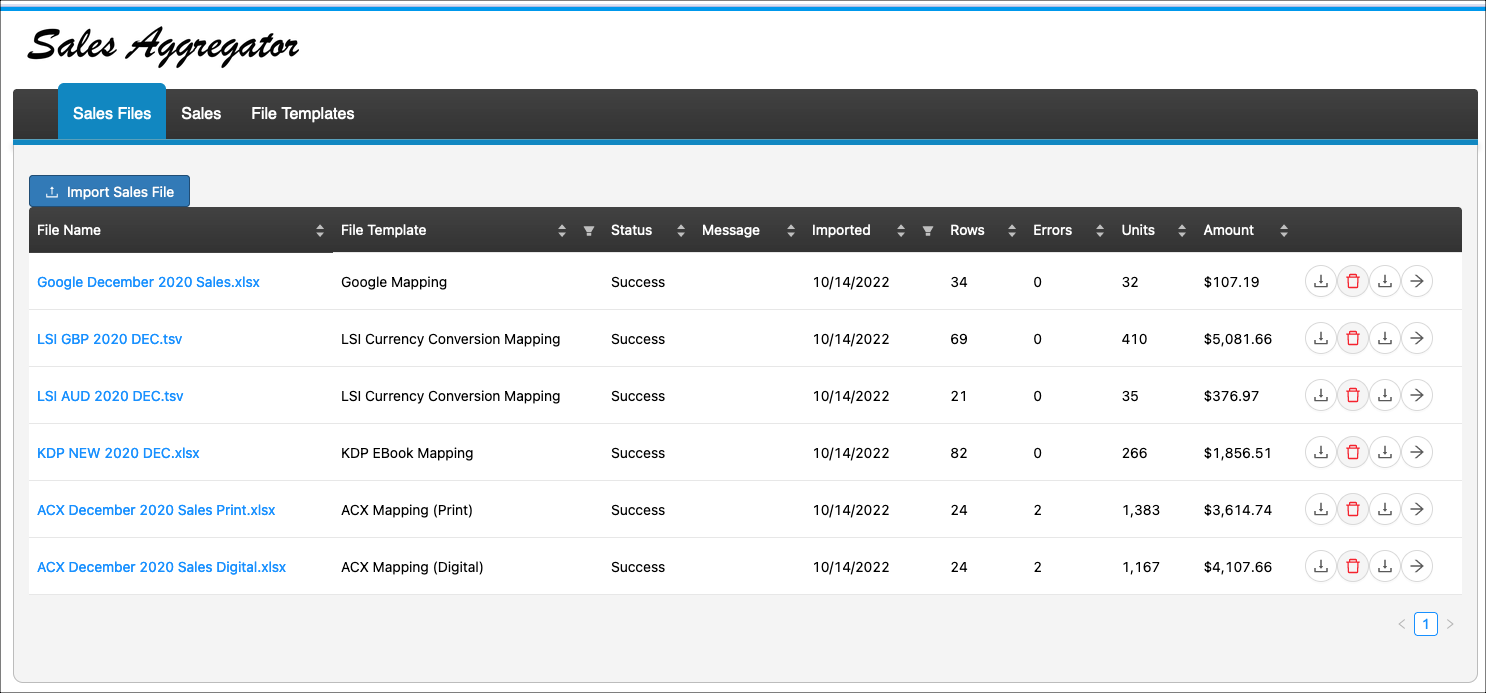This screenshot has width=1486, height=693.
Task: Click the "$107.19" amount cell
Action: (x=1232, y=282)
